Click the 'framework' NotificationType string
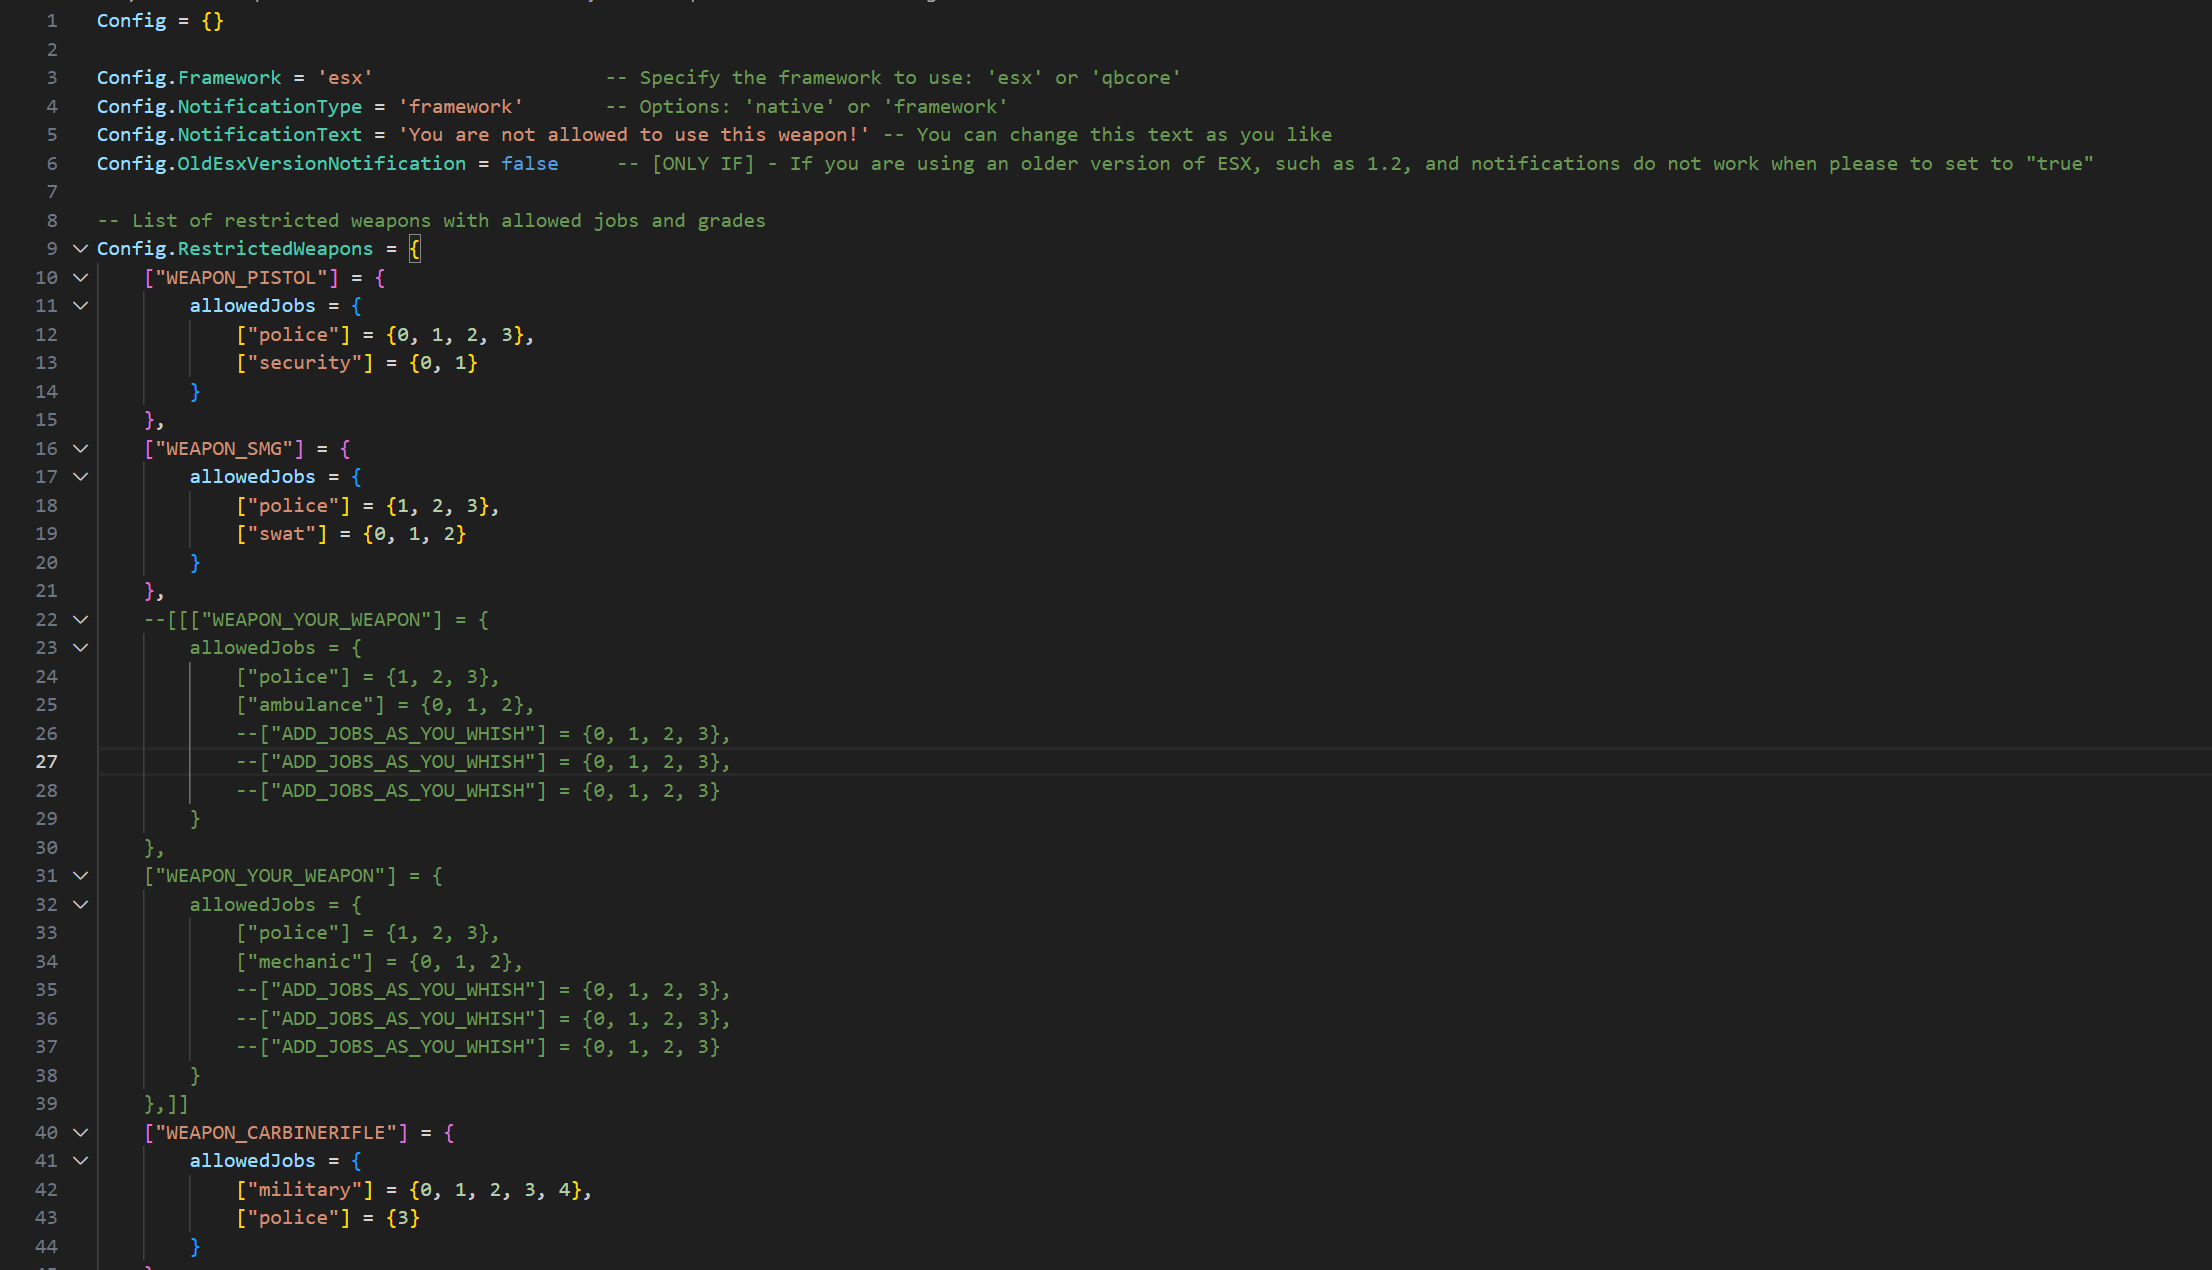Image resolution: width=2212 pixels, height=1270 pixels. coord(460,107)
